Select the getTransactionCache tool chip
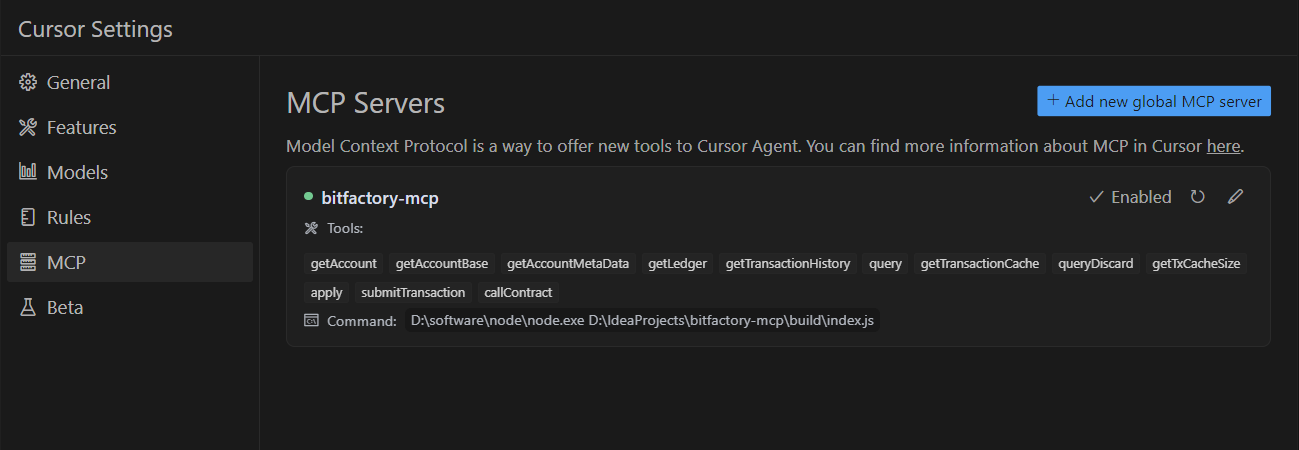Screen dimensions: 1299x450 [980, 264]
